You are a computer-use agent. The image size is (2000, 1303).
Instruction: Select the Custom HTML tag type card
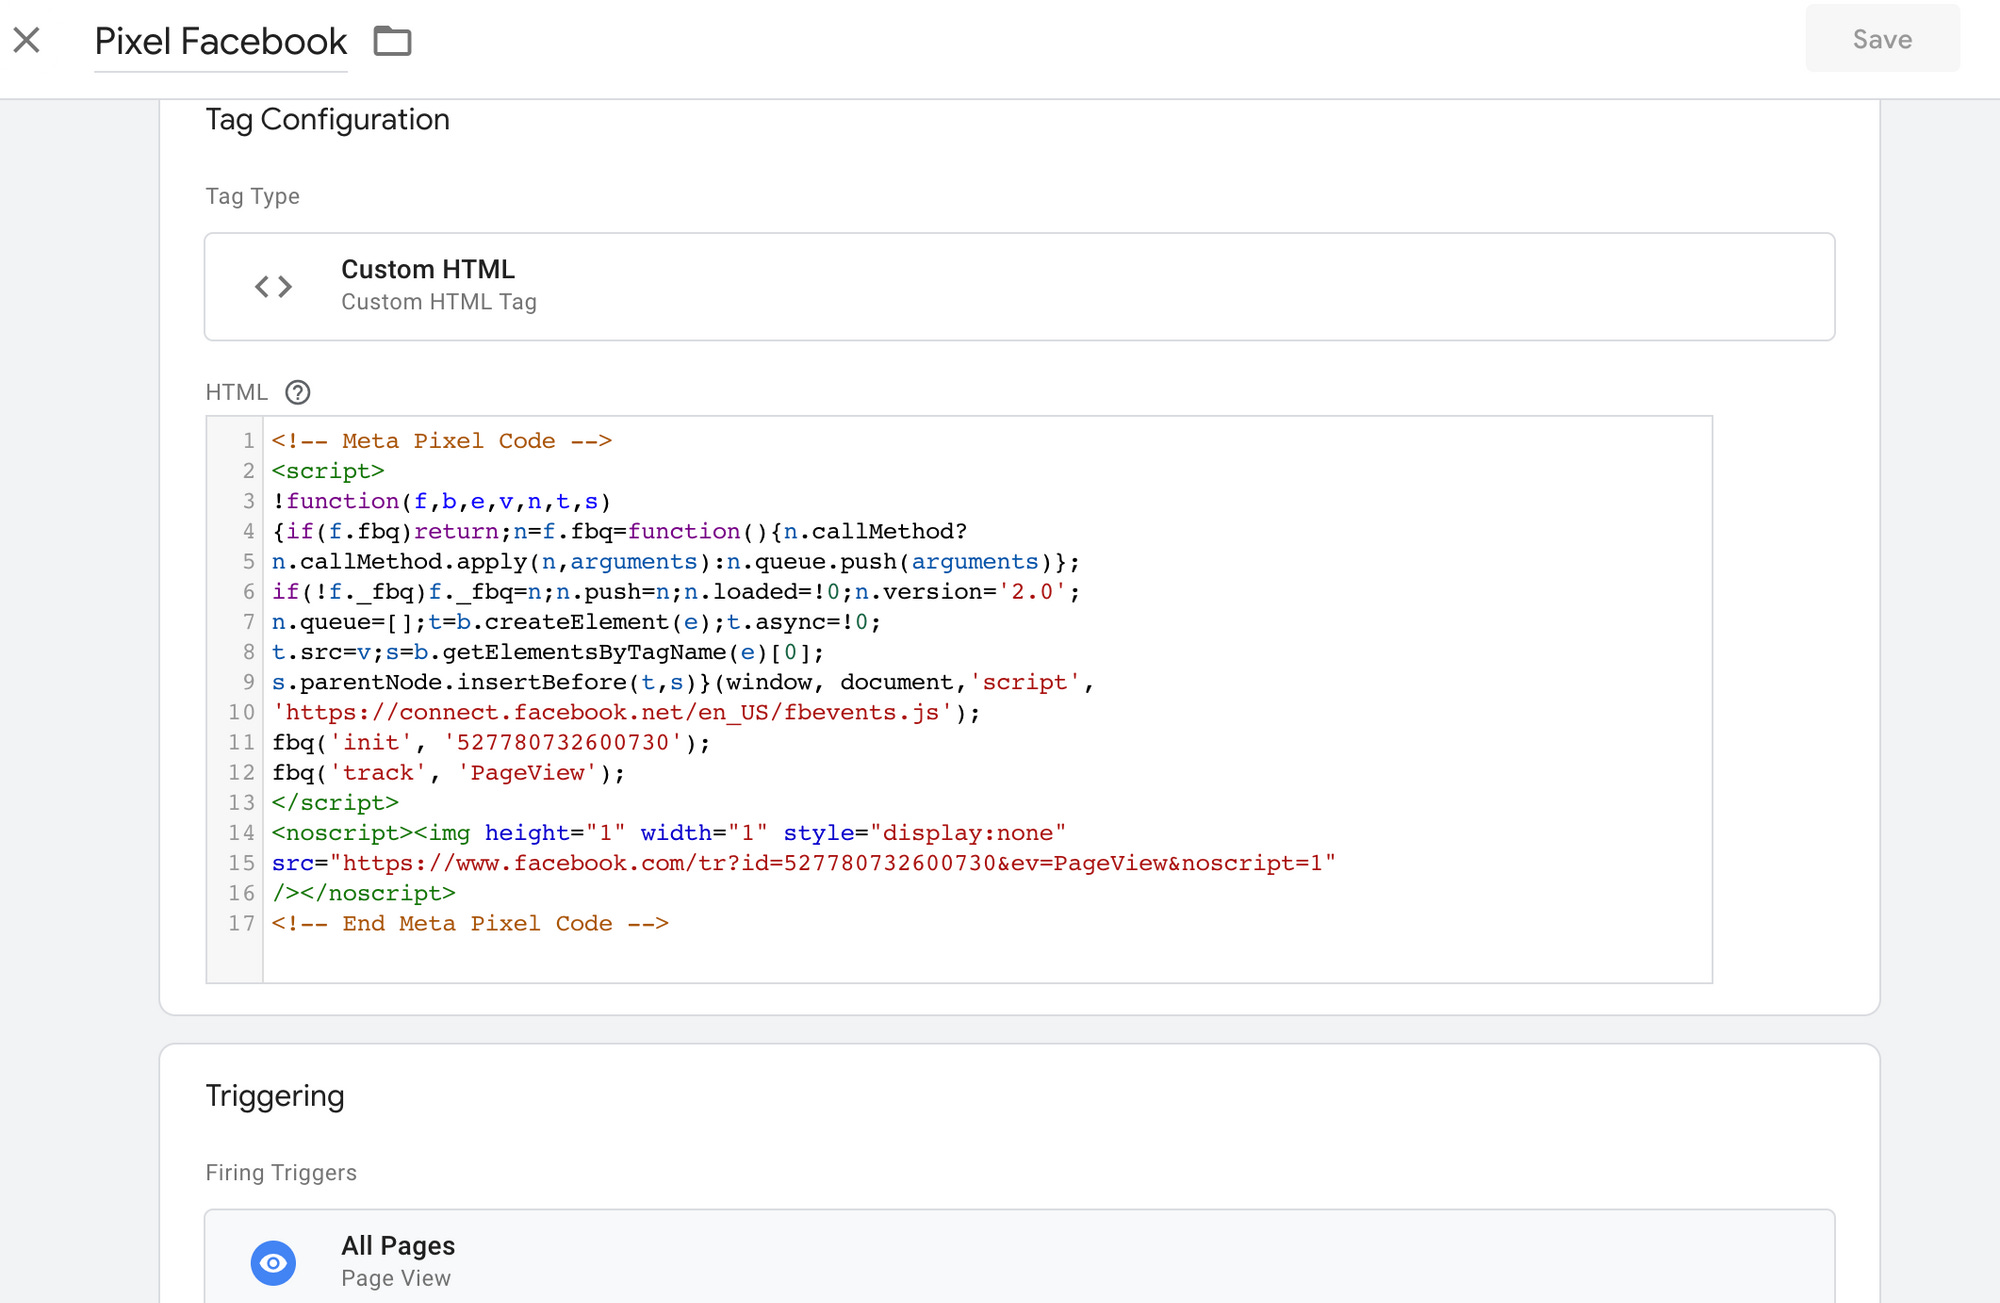point(1019,287)
